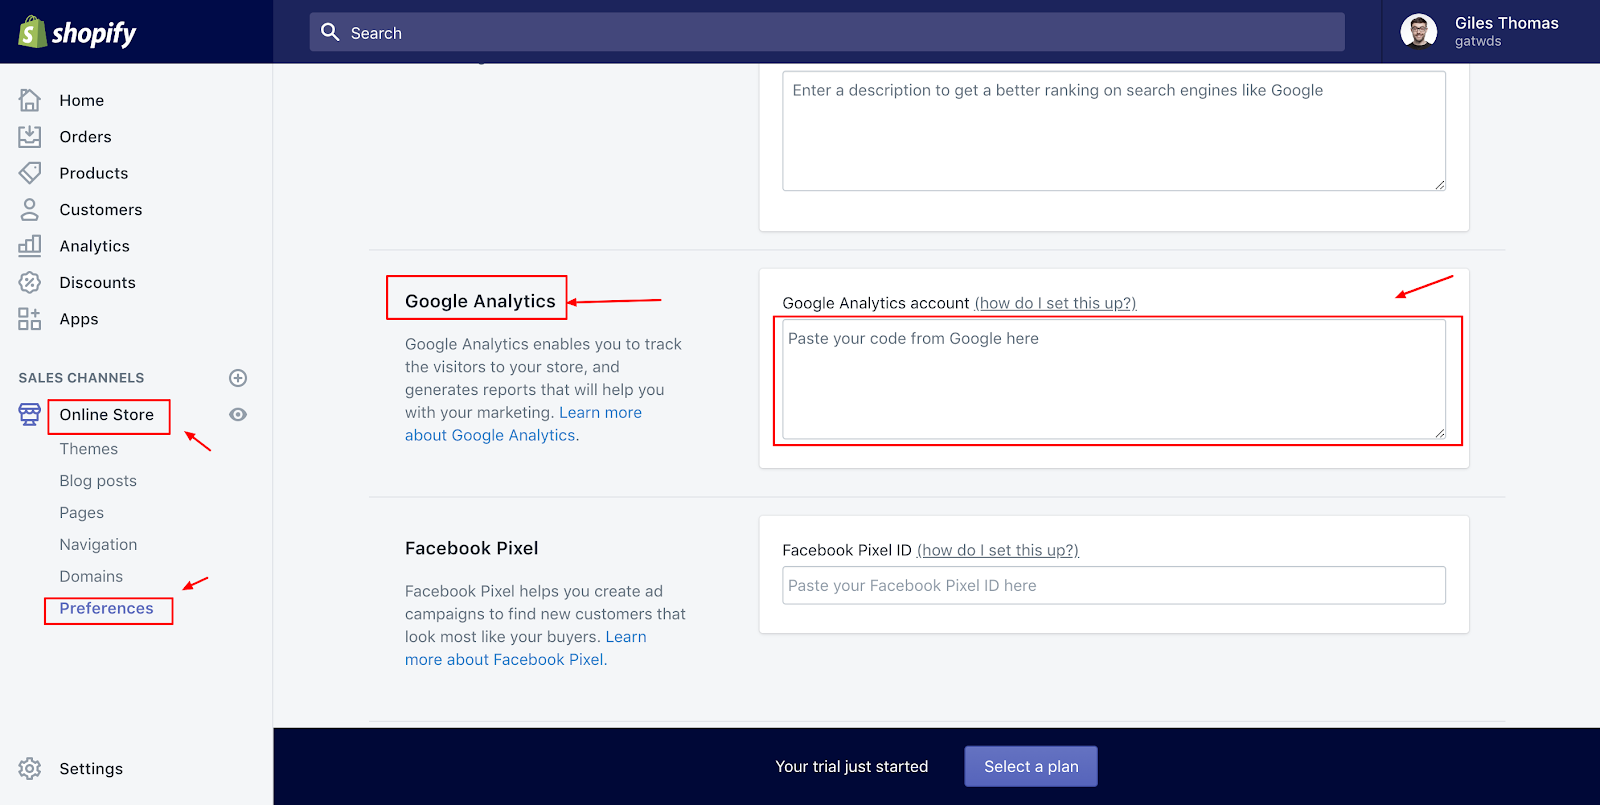Focus the top Search bar
Viewport: 1600px width, 805px height.
click(827, 32)
